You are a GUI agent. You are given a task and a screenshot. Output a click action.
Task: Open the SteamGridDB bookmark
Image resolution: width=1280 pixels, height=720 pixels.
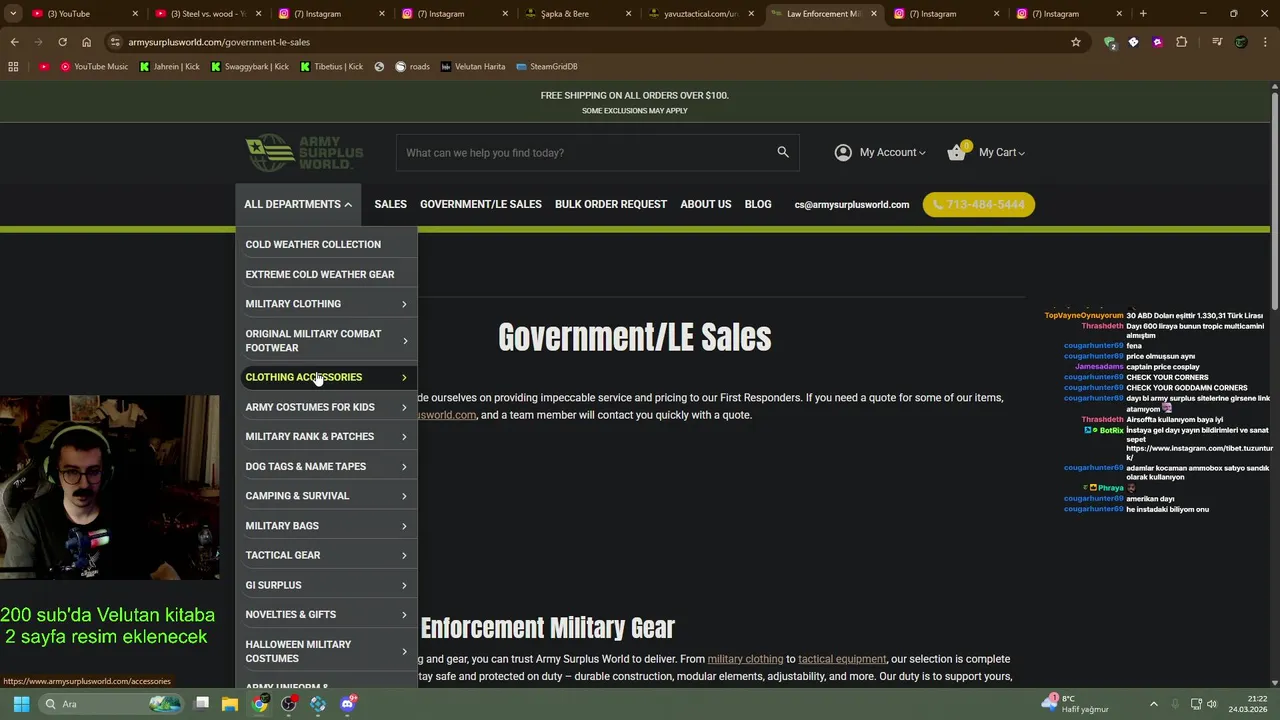[547, 66]
